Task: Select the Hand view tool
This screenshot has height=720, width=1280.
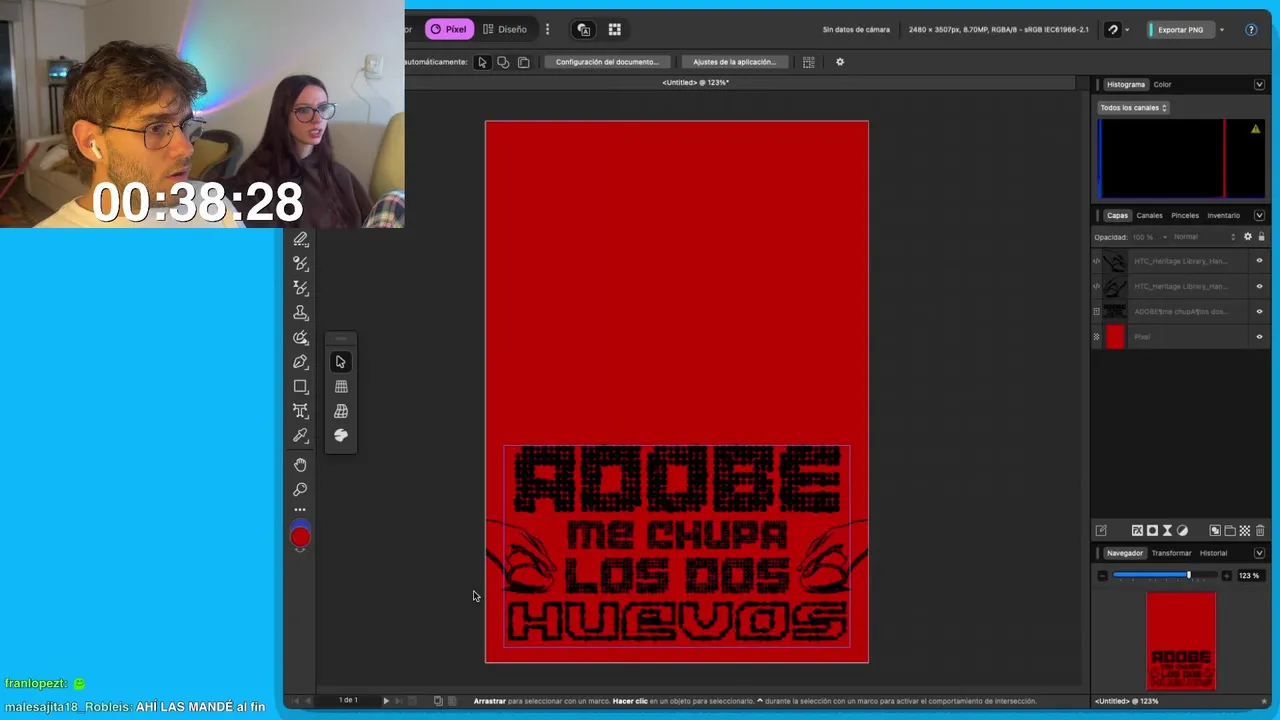Action: [300, 465]
